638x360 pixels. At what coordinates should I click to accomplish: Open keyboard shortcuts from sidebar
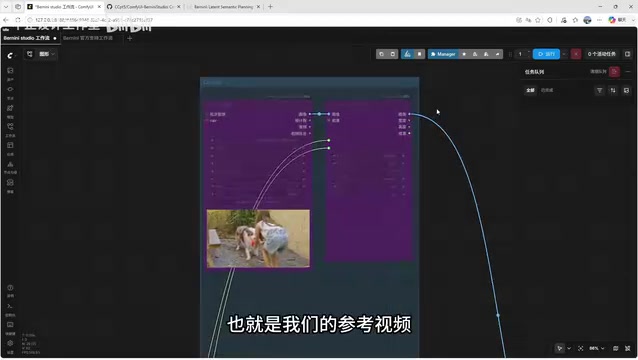(x=10, y=325)
